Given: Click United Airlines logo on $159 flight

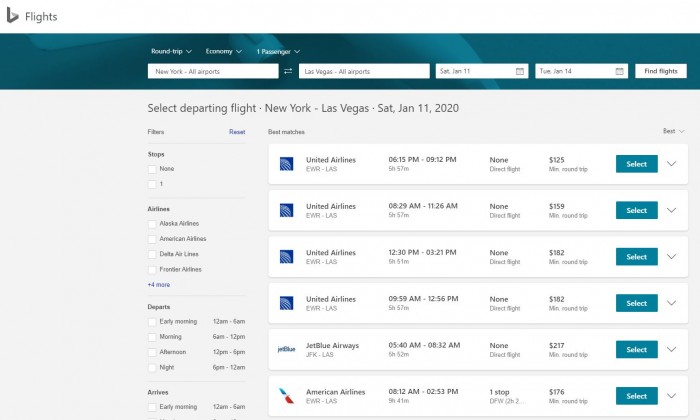Looking at the screenshot, I should 286,210.
